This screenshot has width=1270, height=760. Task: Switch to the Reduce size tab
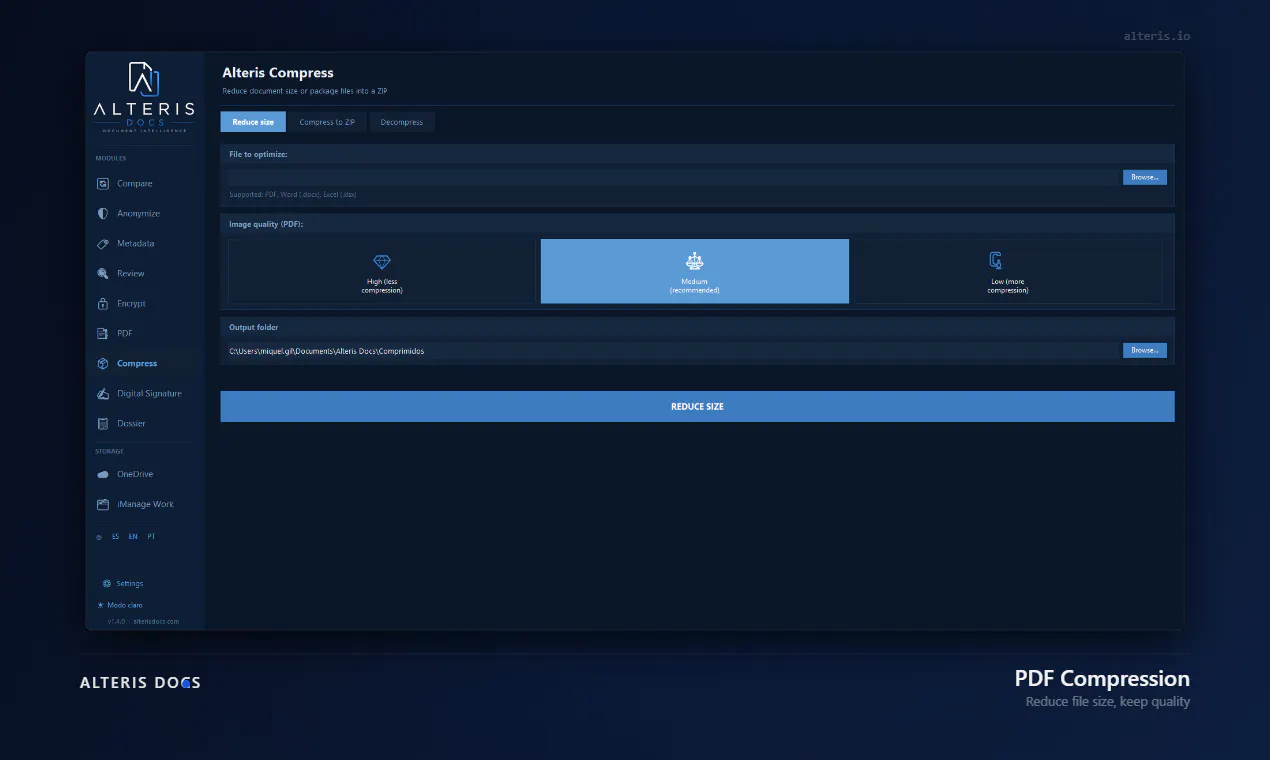coord(253,122)
